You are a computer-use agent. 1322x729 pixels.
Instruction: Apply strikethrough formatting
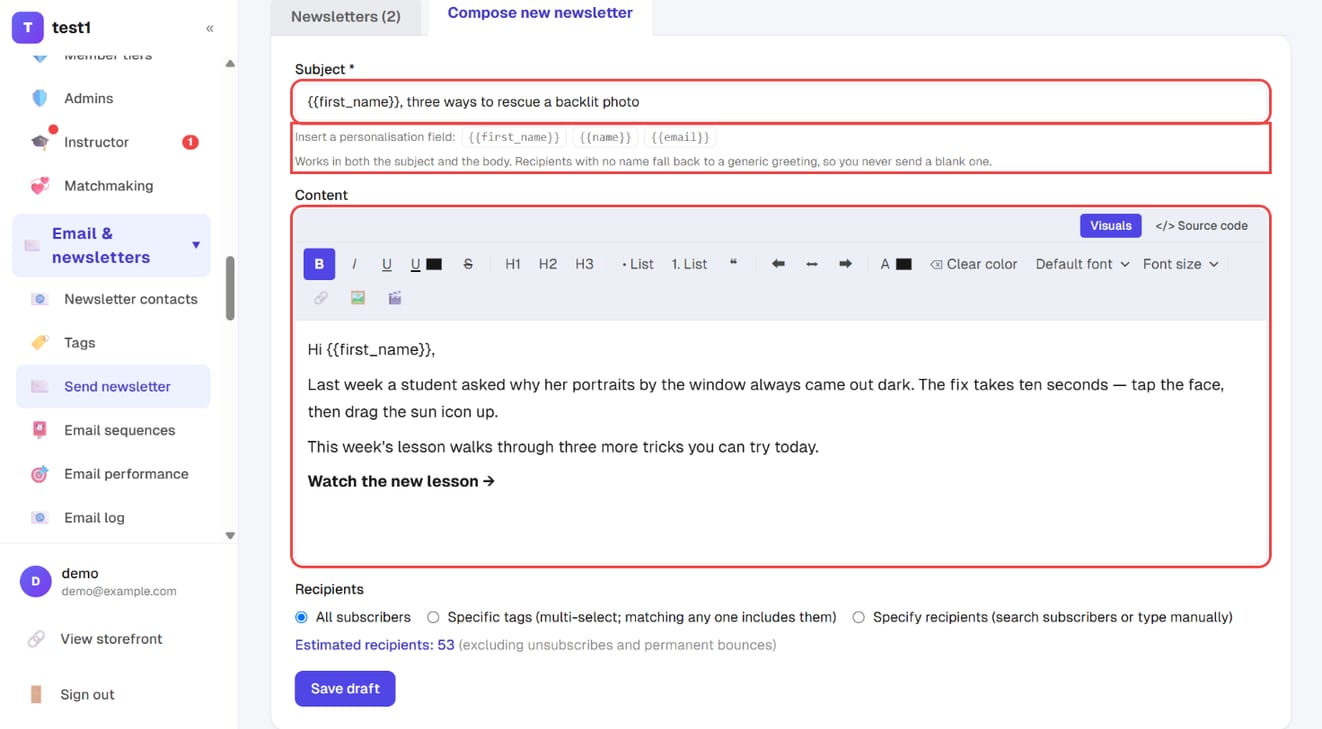468,264
